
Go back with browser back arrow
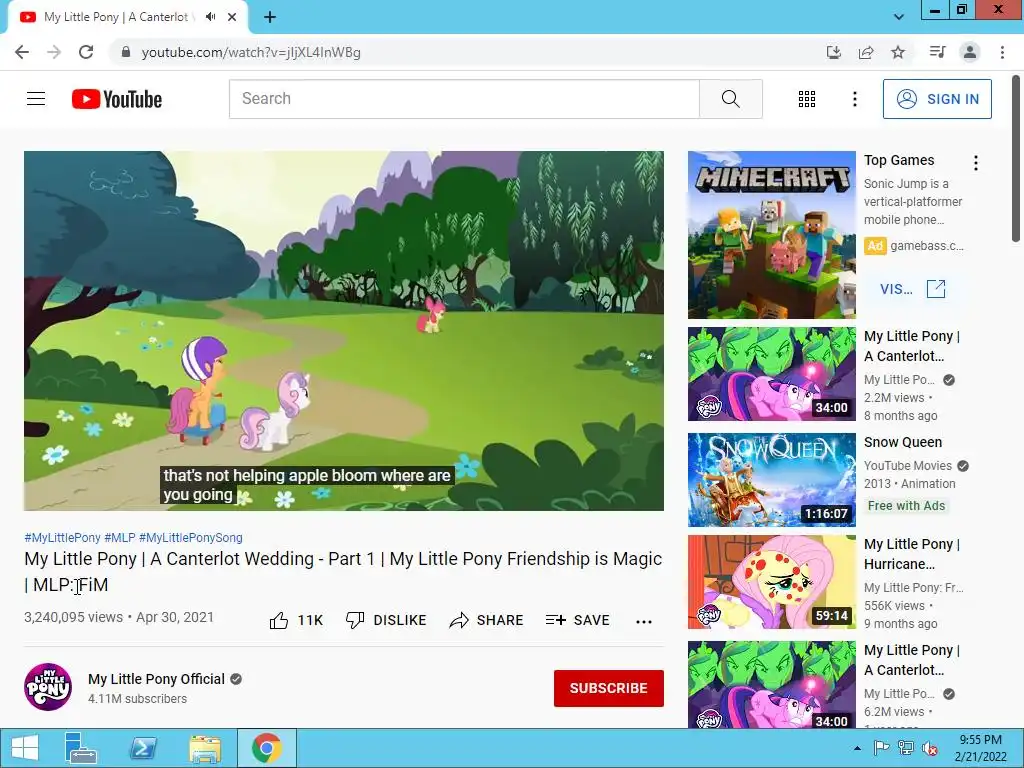(22, 52)
